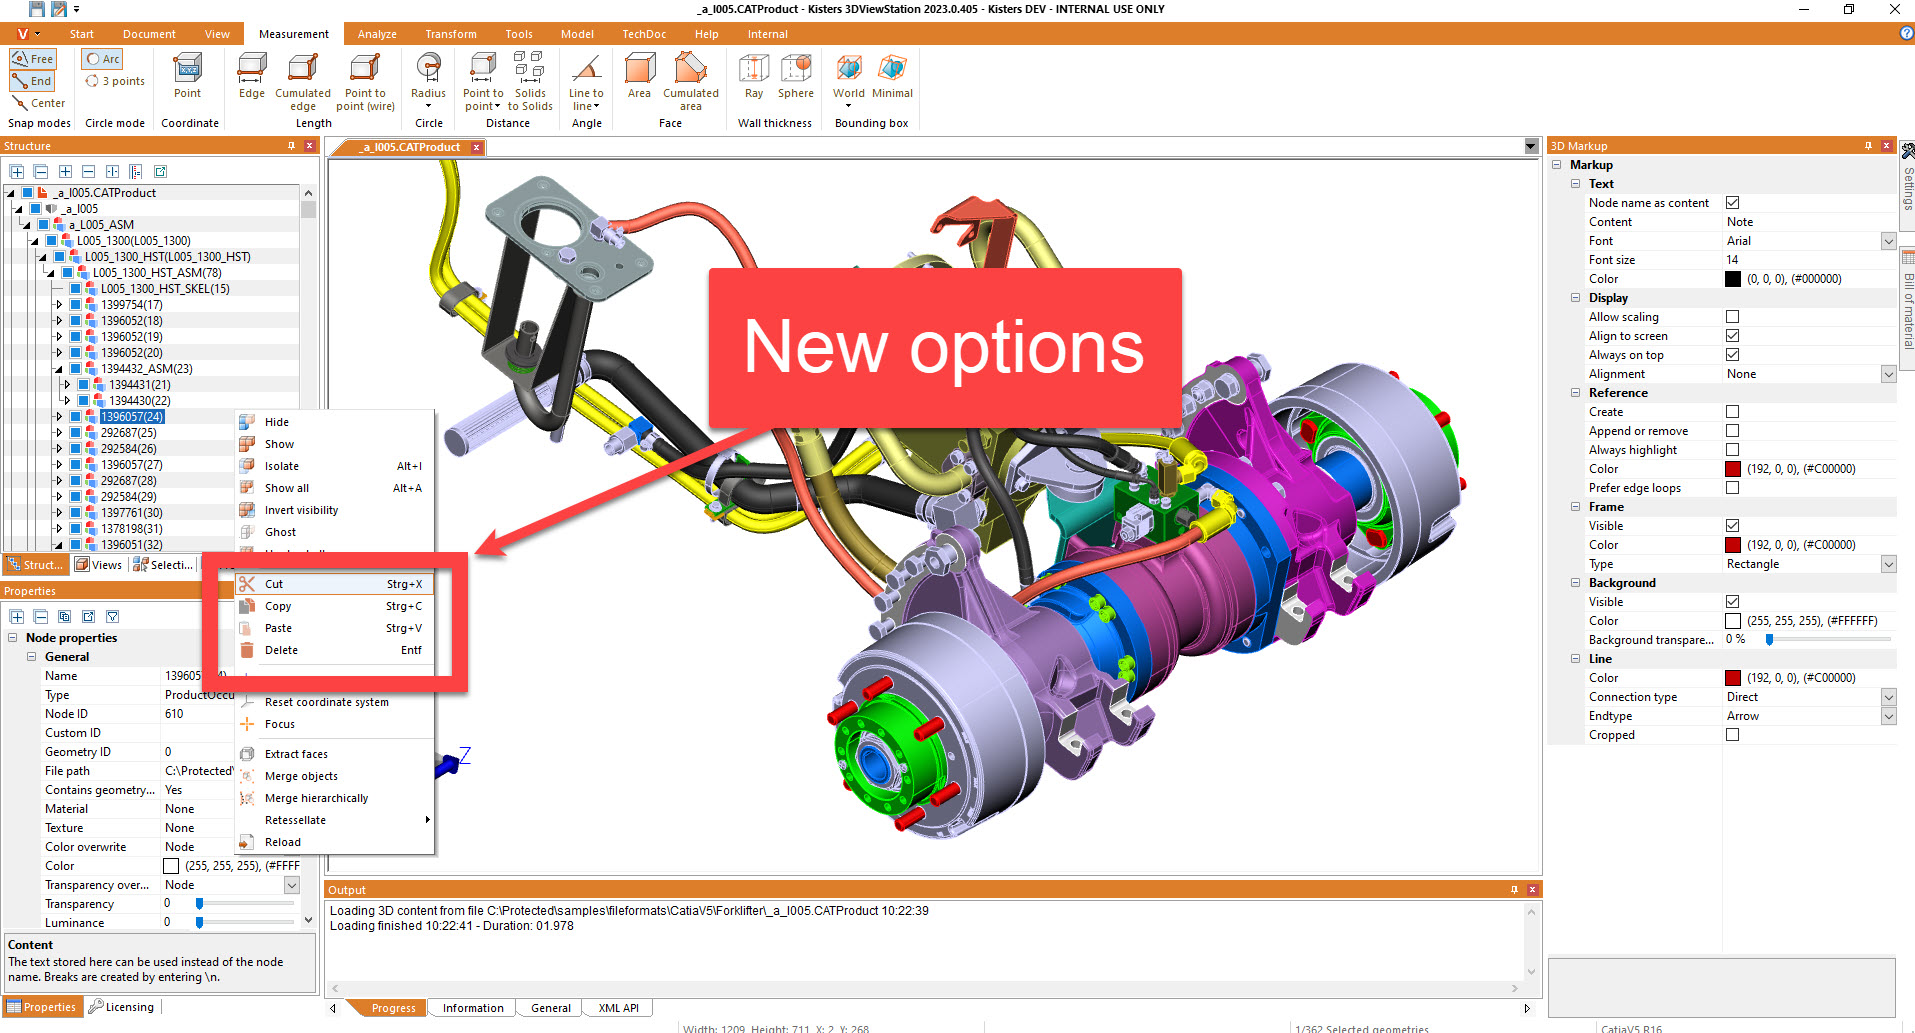Select the Point to point distance tool

point(483,82)
